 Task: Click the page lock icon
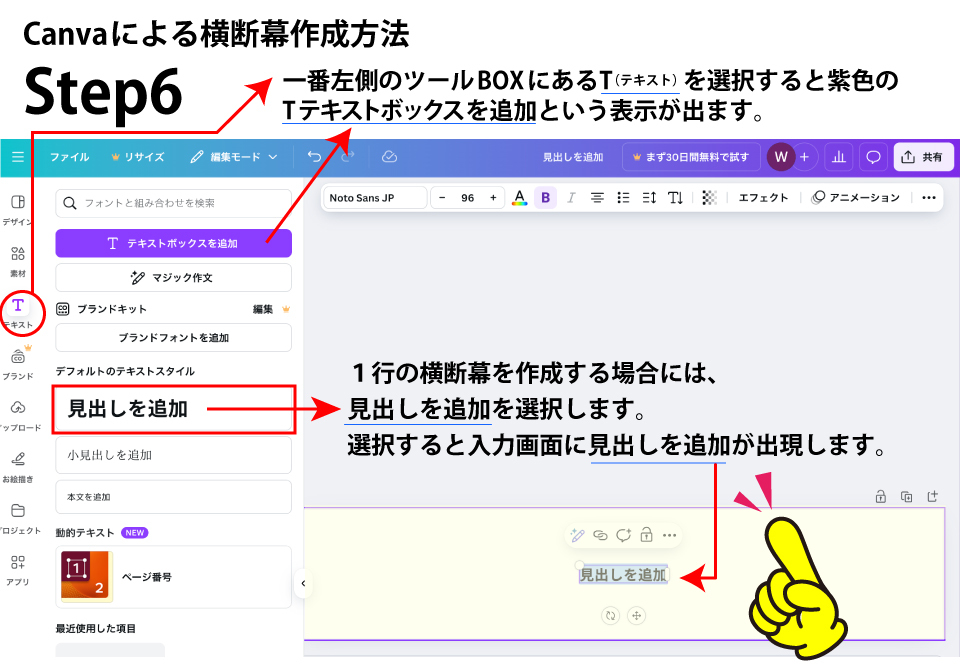point(880,497)
